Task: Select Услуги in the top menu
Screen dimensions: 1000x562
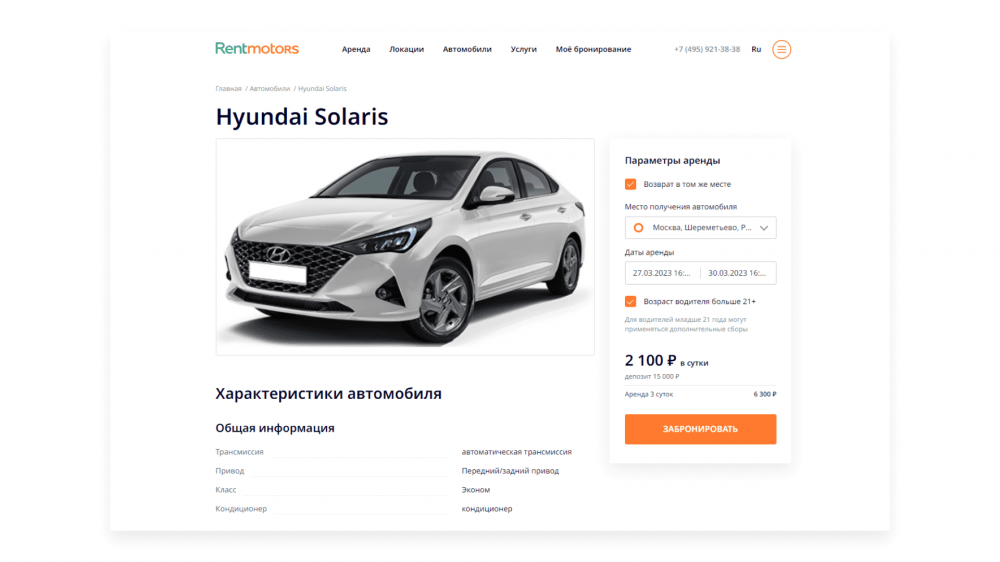Action: click(x=524, y=49)
